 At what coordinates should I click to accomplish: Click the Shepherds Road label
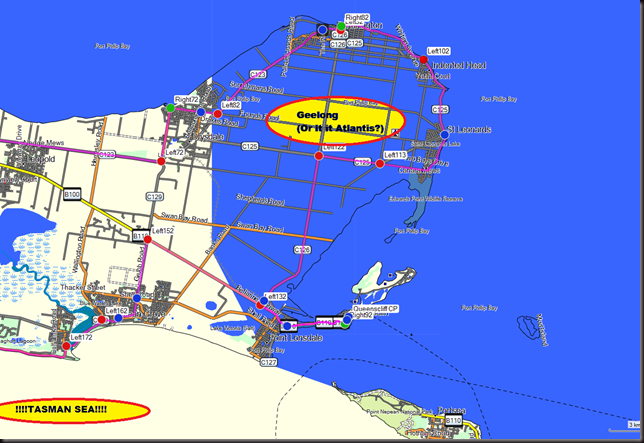[x=260, y=200]
